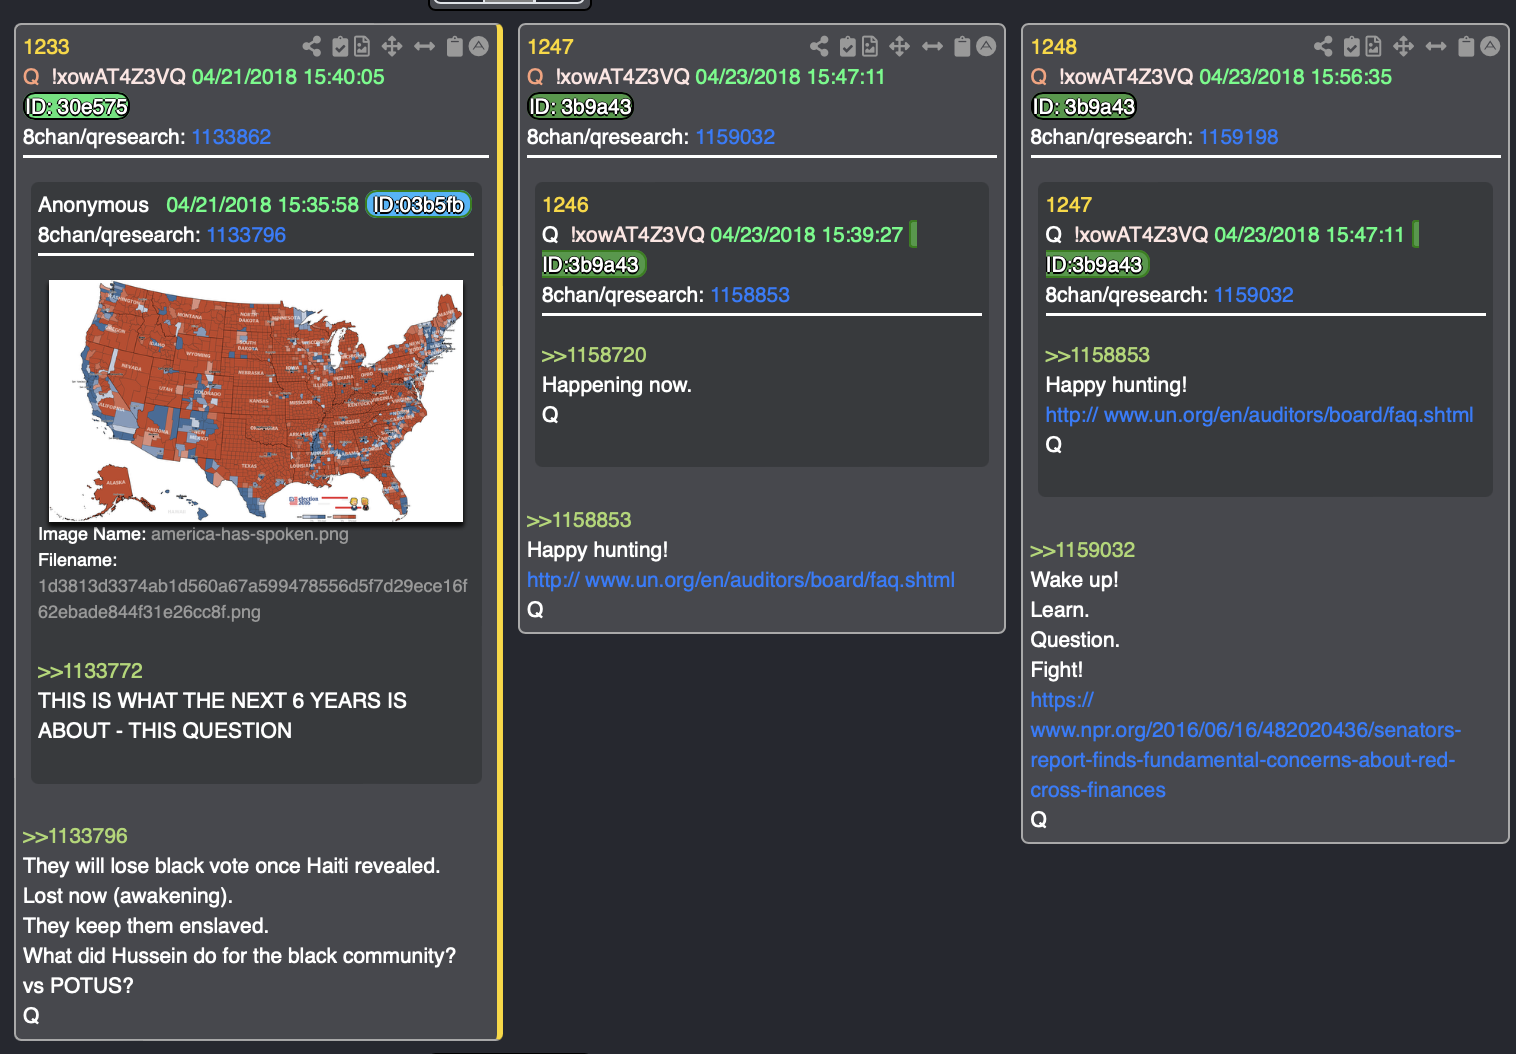The height and width of the screenshot is (1054, 1516).
Task: Click circled up-arrow icon on post 1248
Action: click(1490, 46)
